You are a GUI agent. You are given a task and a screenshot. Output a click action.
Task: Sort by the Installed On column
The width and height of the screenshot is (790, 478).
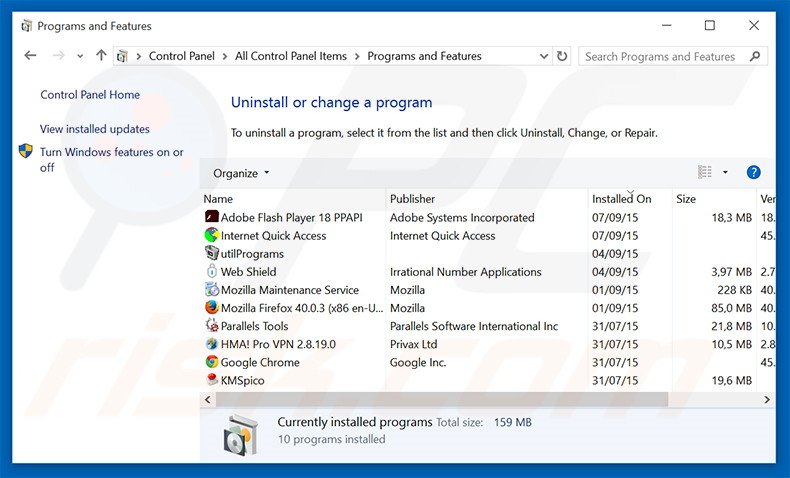coord(621,199)
